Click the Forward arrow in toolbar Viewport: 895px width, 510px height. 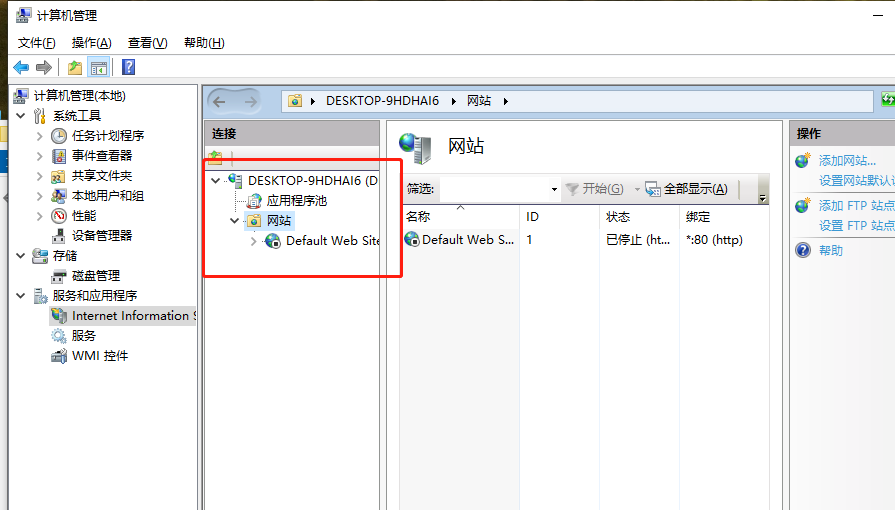[44, 67]
